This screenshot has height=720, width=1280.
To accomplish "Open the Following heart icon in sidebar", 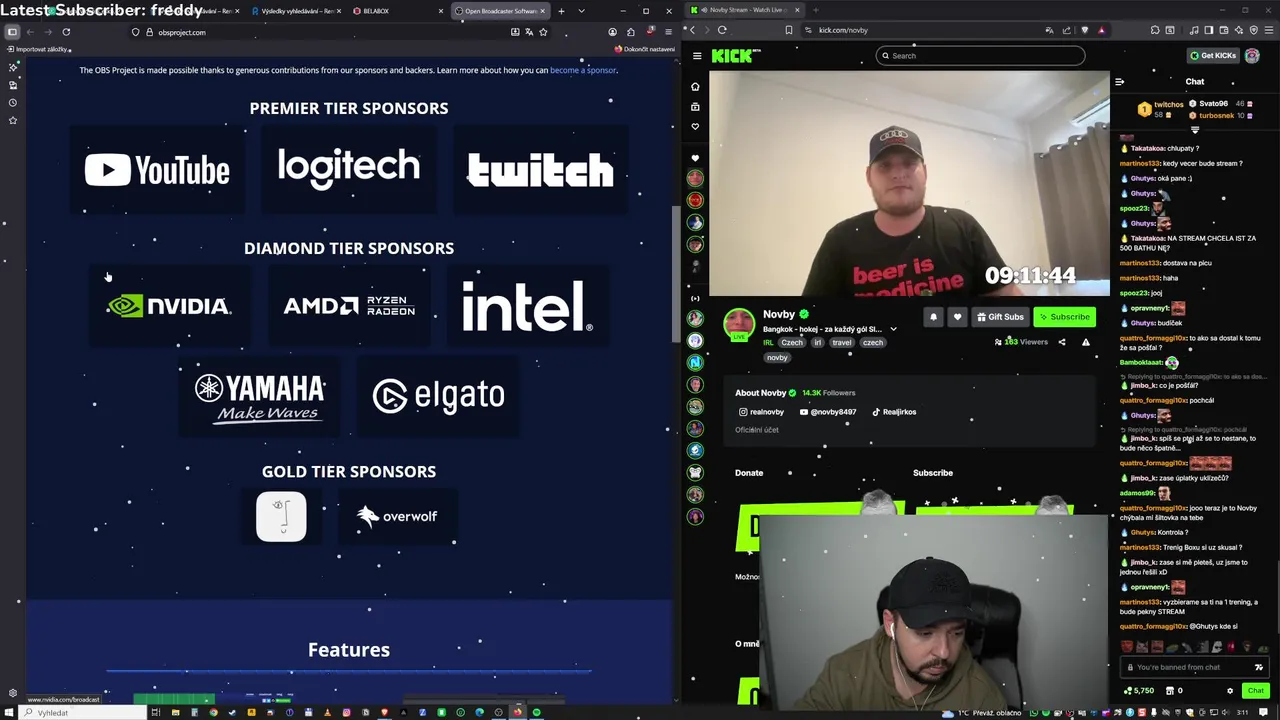I will [695, 127].
